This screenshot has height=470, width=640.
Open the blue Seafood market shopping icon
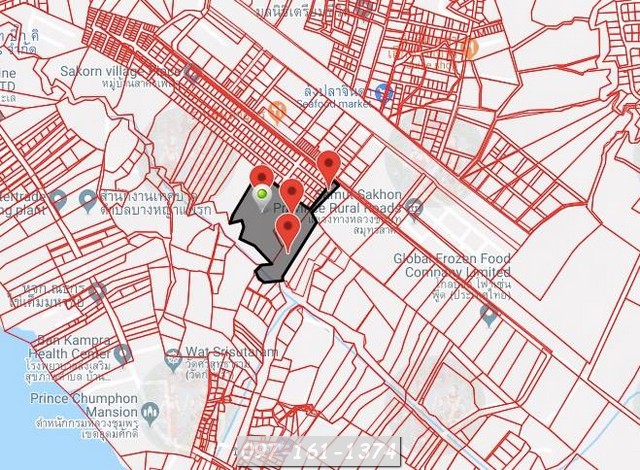[384, 93]
